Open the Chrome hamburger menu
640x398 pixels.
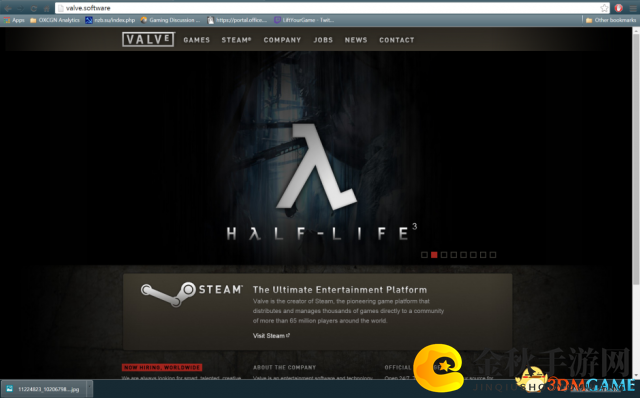[x=632, y=8]
